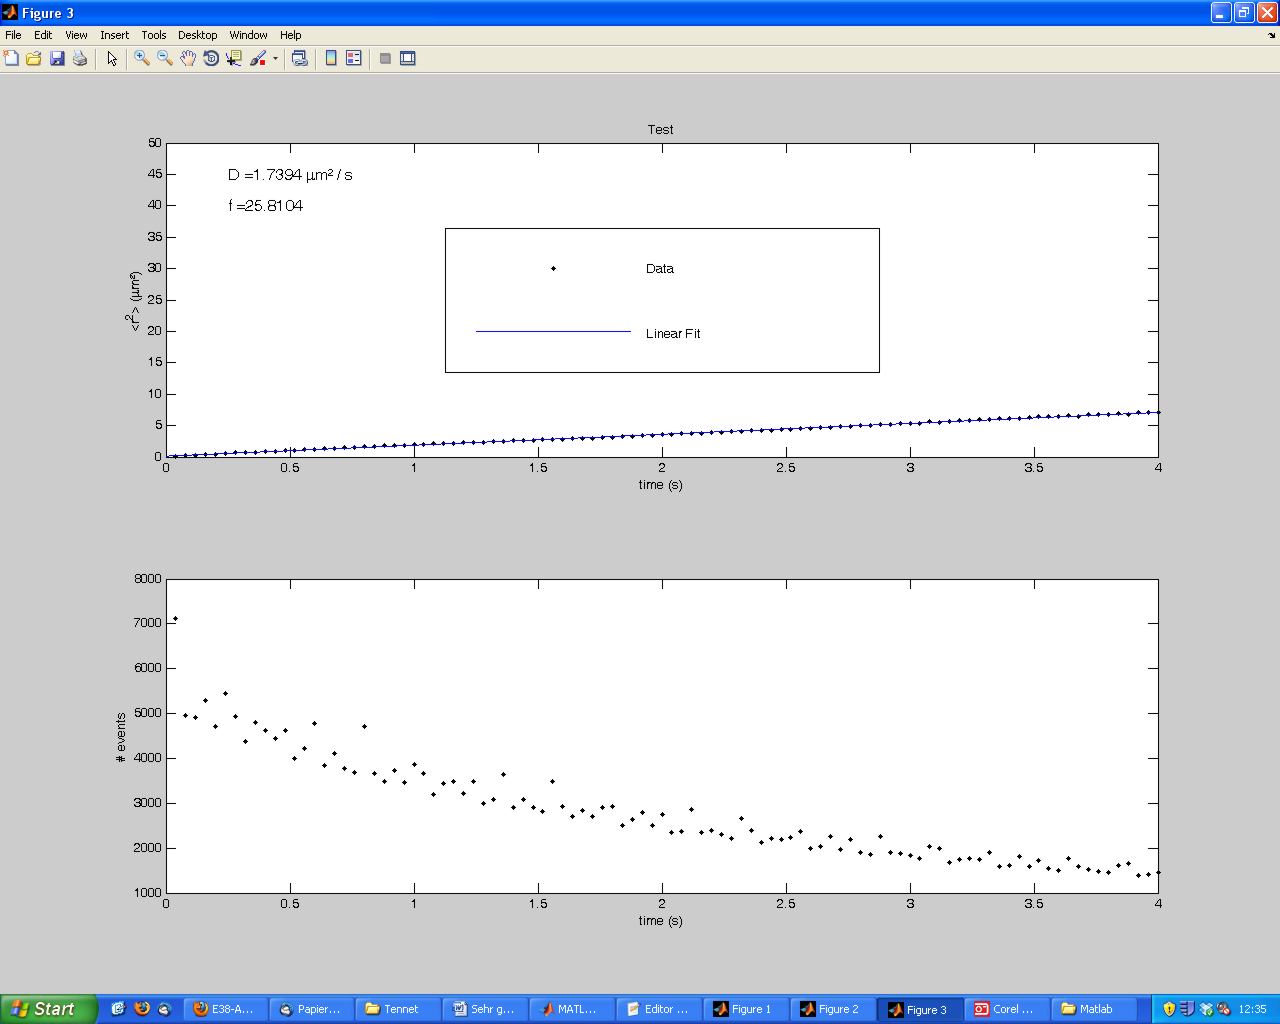Switch to Figure 1 in the taskbar
This screenshot has height=1024, width=1280.
tap(743, 1009)
